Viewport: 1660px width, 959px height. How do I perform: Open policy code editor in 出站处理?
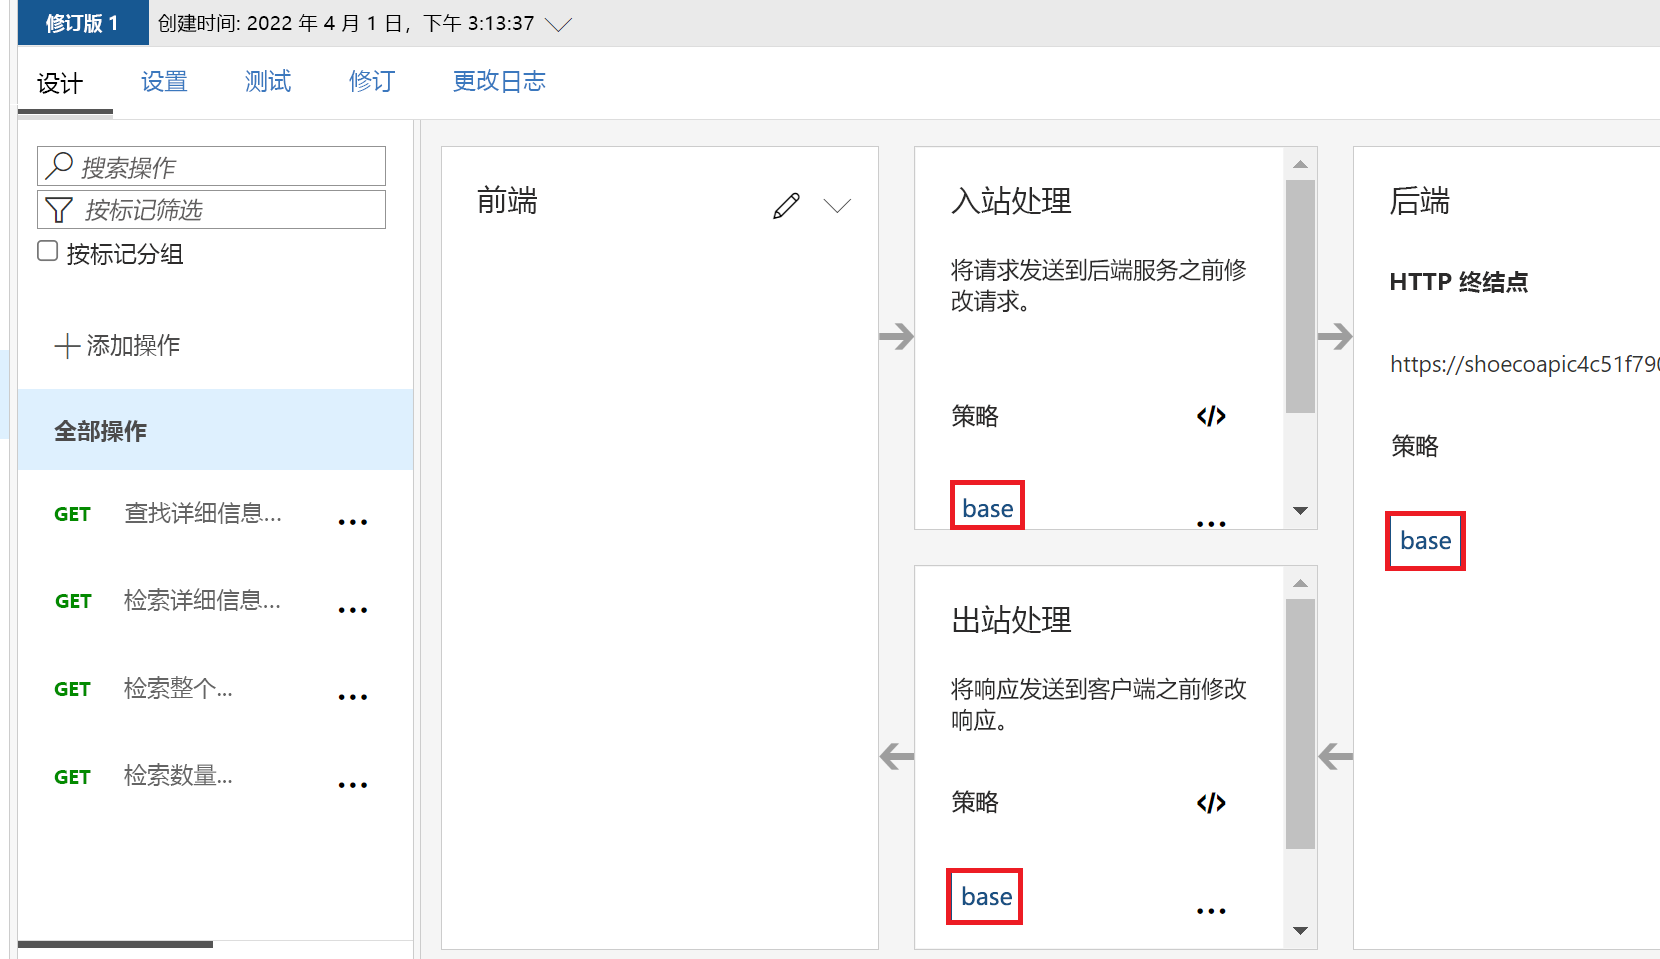[x=1211, y=803]
